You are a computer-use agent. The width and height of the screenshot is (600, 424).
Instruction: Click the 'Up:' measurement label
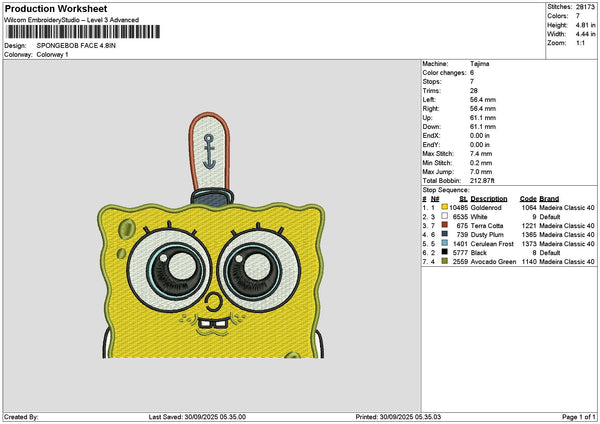(x=427, y=117)
